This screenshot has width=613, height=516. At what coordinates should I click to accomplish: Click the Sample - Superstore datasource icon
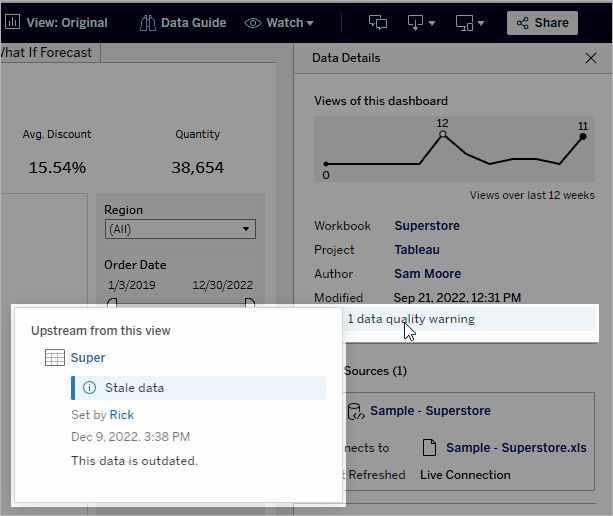[356, 411]
